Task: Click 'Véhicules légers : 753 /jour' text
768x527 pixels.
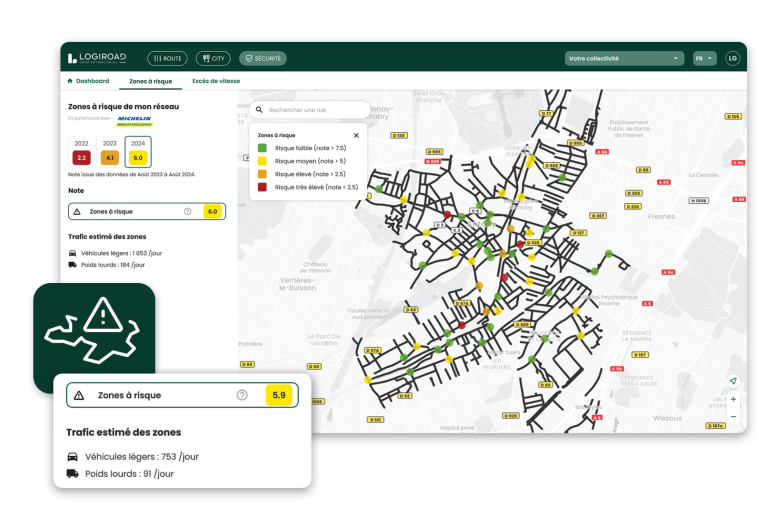Action: coord(142,456)
